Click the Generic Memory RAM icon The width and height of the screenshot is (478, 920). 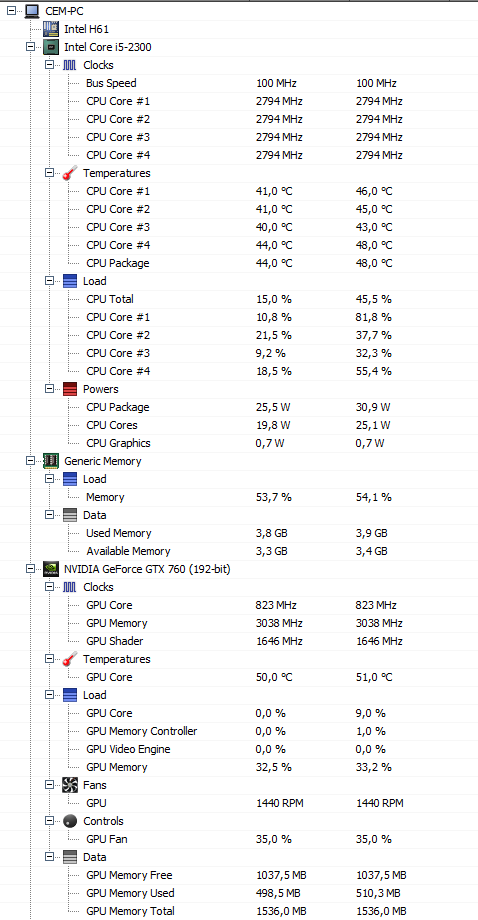(51, 461)
